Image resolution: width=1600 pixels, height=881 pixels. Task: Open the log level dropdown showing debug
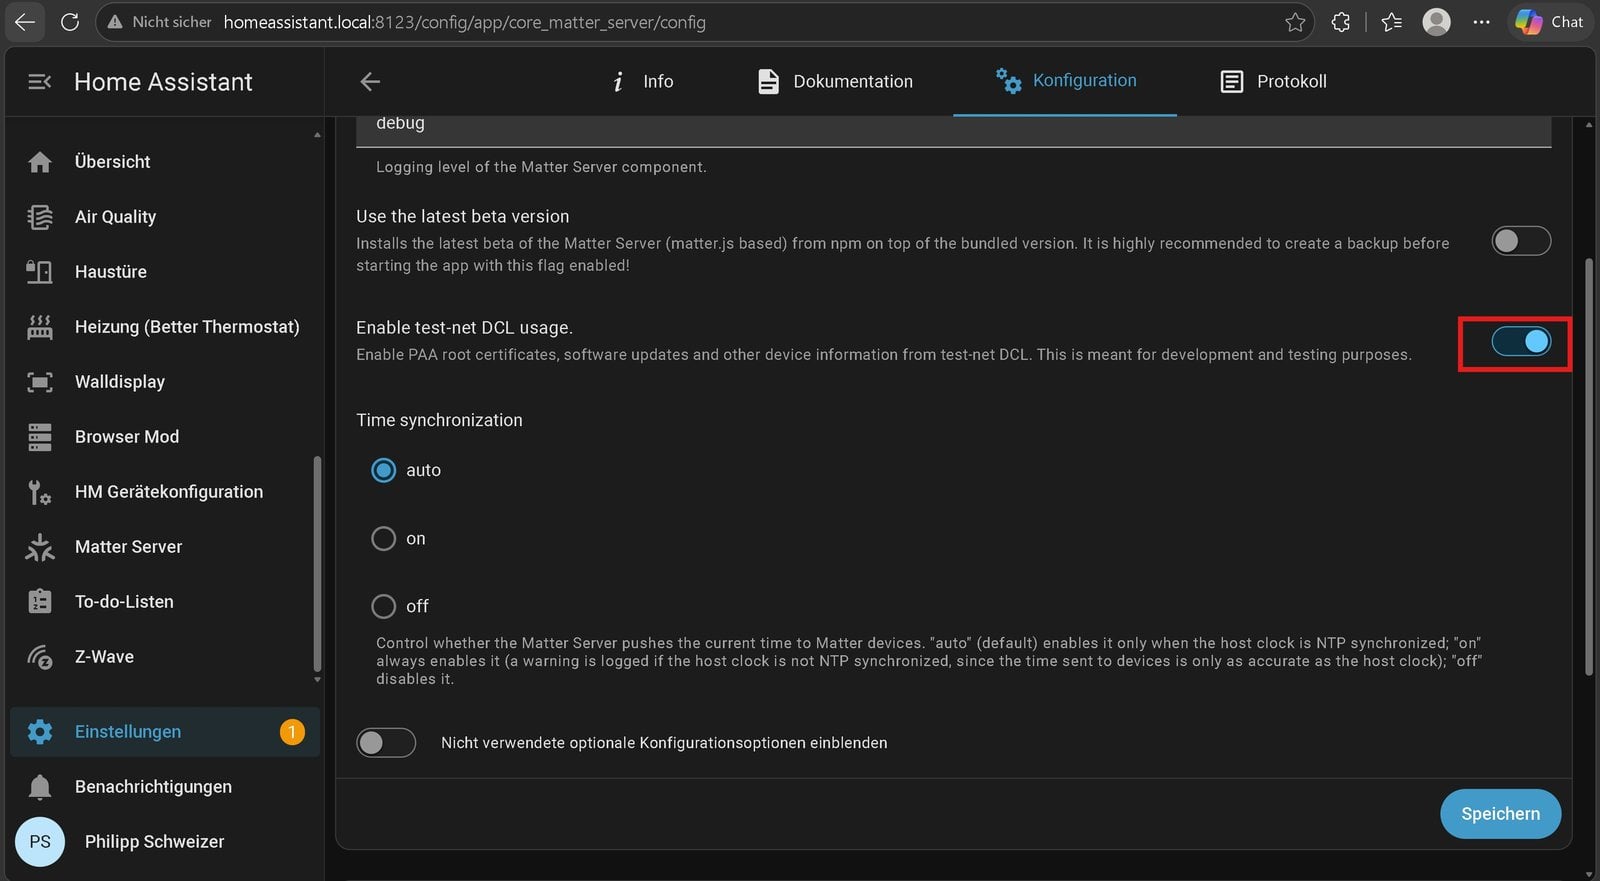coord(954,131)
